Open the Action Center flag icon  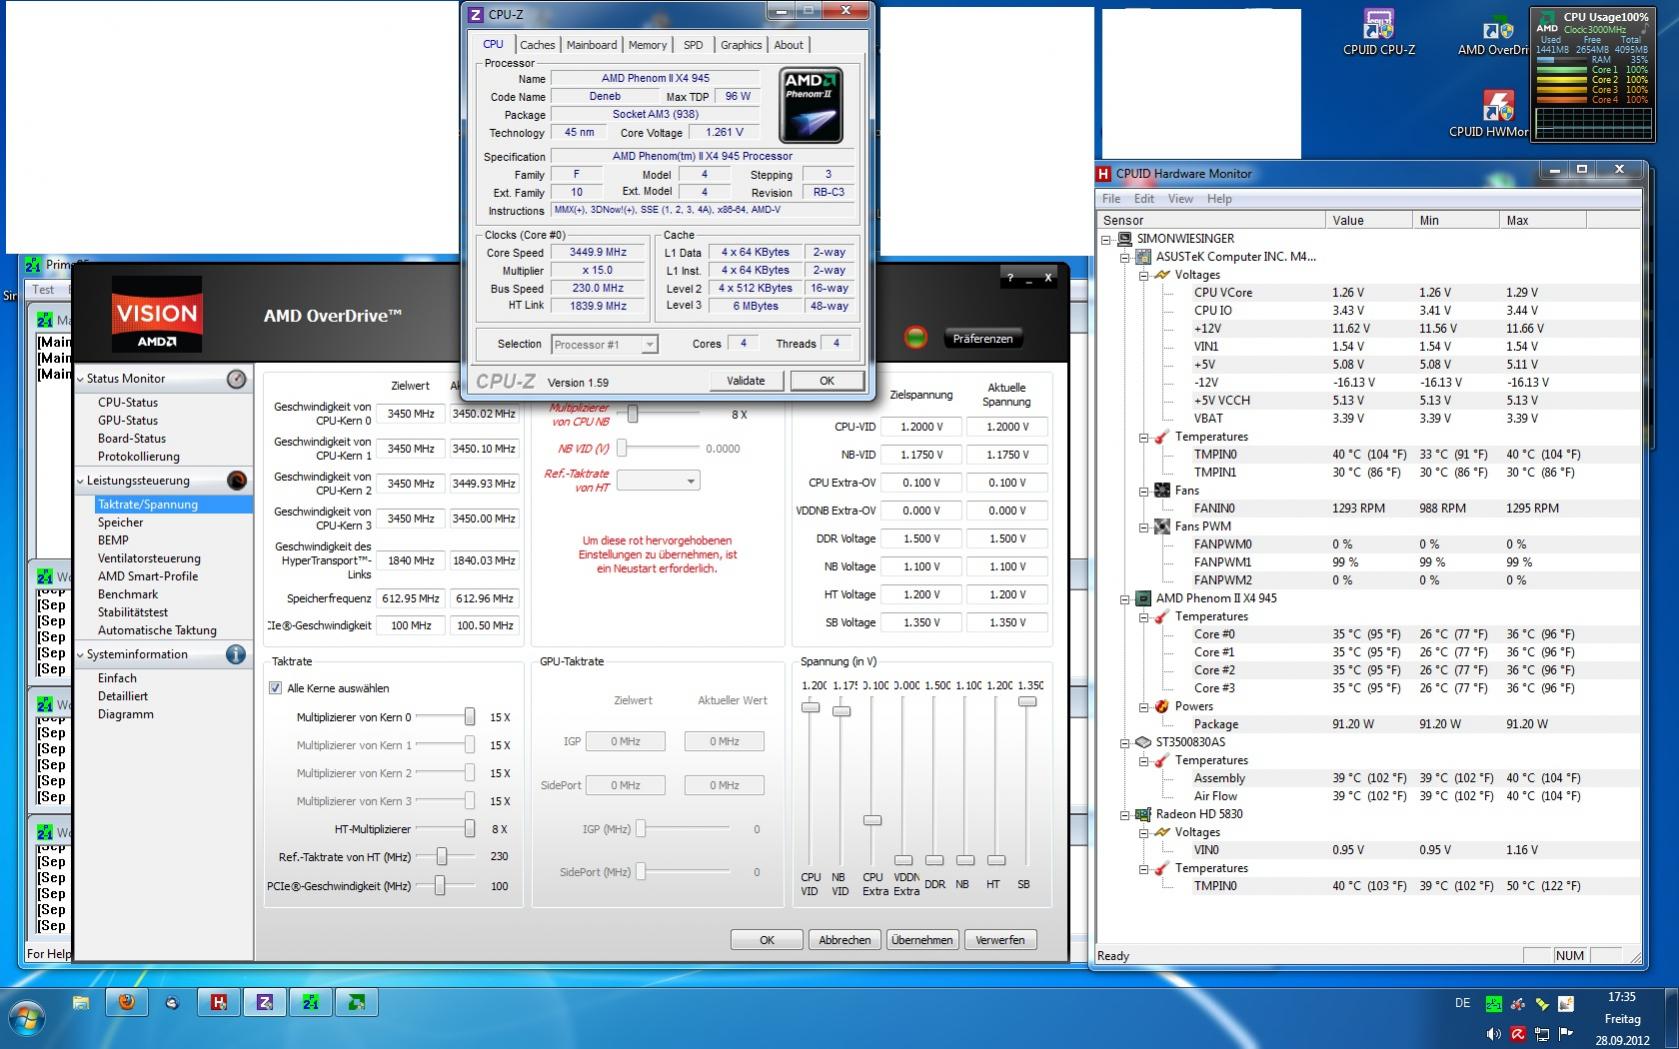coord(1566,1034)
